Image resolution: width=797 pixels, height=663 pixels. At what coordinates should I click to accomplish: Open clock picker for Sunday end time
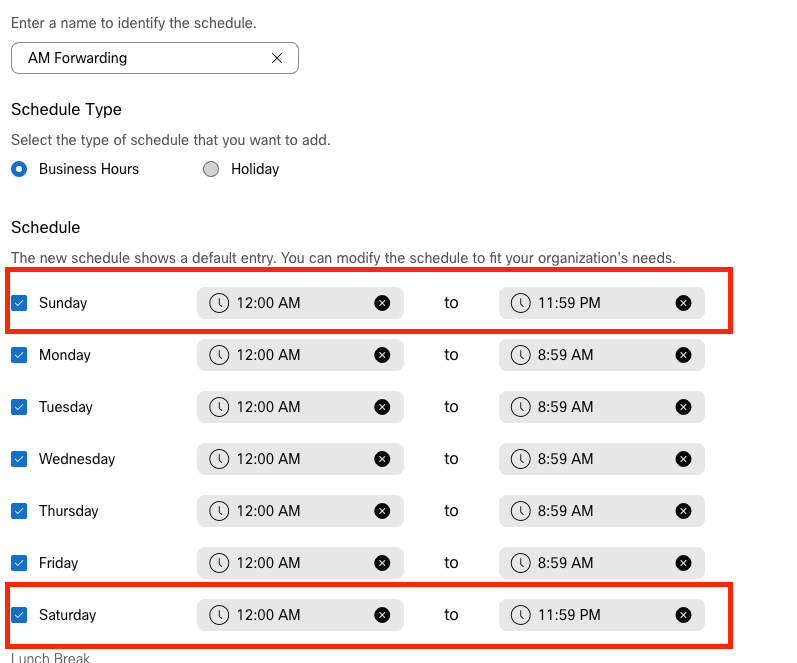click(520, 303)
